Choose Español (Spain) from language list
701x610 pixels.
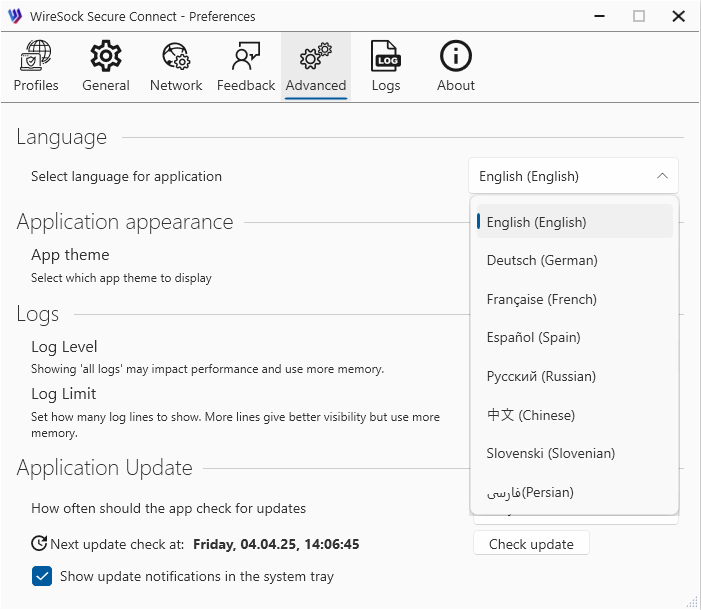click(x=574, y=337)
